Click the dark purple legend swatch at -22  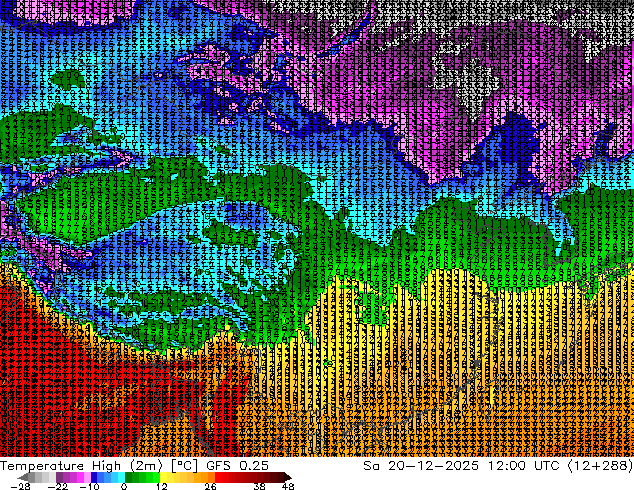pyautogui.click(x=59, y=477)
